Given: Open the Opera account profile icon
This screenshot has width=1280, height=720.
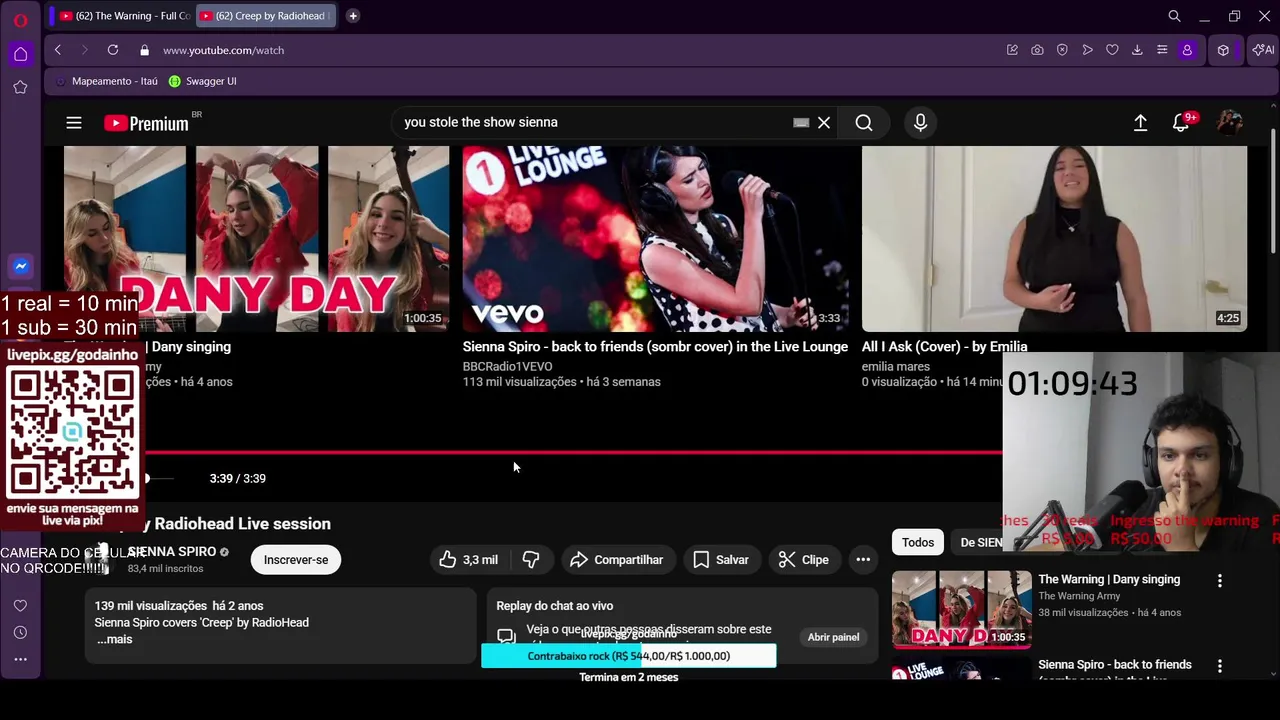Looking at the screenshot, I should [x=1187, y=50].
